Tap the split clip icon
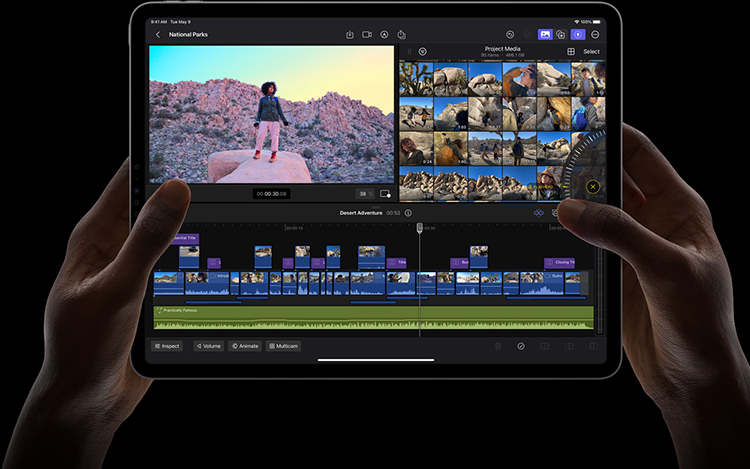The image size is (750, 469). (569, 346)
